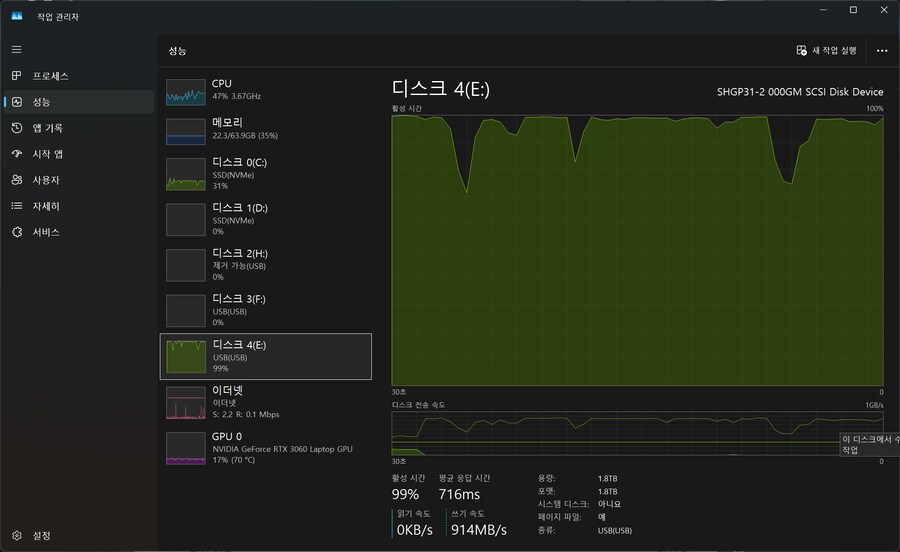900x552 pixels.
Task: Click the NVIDIA GeForce RTX 3060 Laptop GPU text
Action: pyautogui.click(x=282, y=449)
